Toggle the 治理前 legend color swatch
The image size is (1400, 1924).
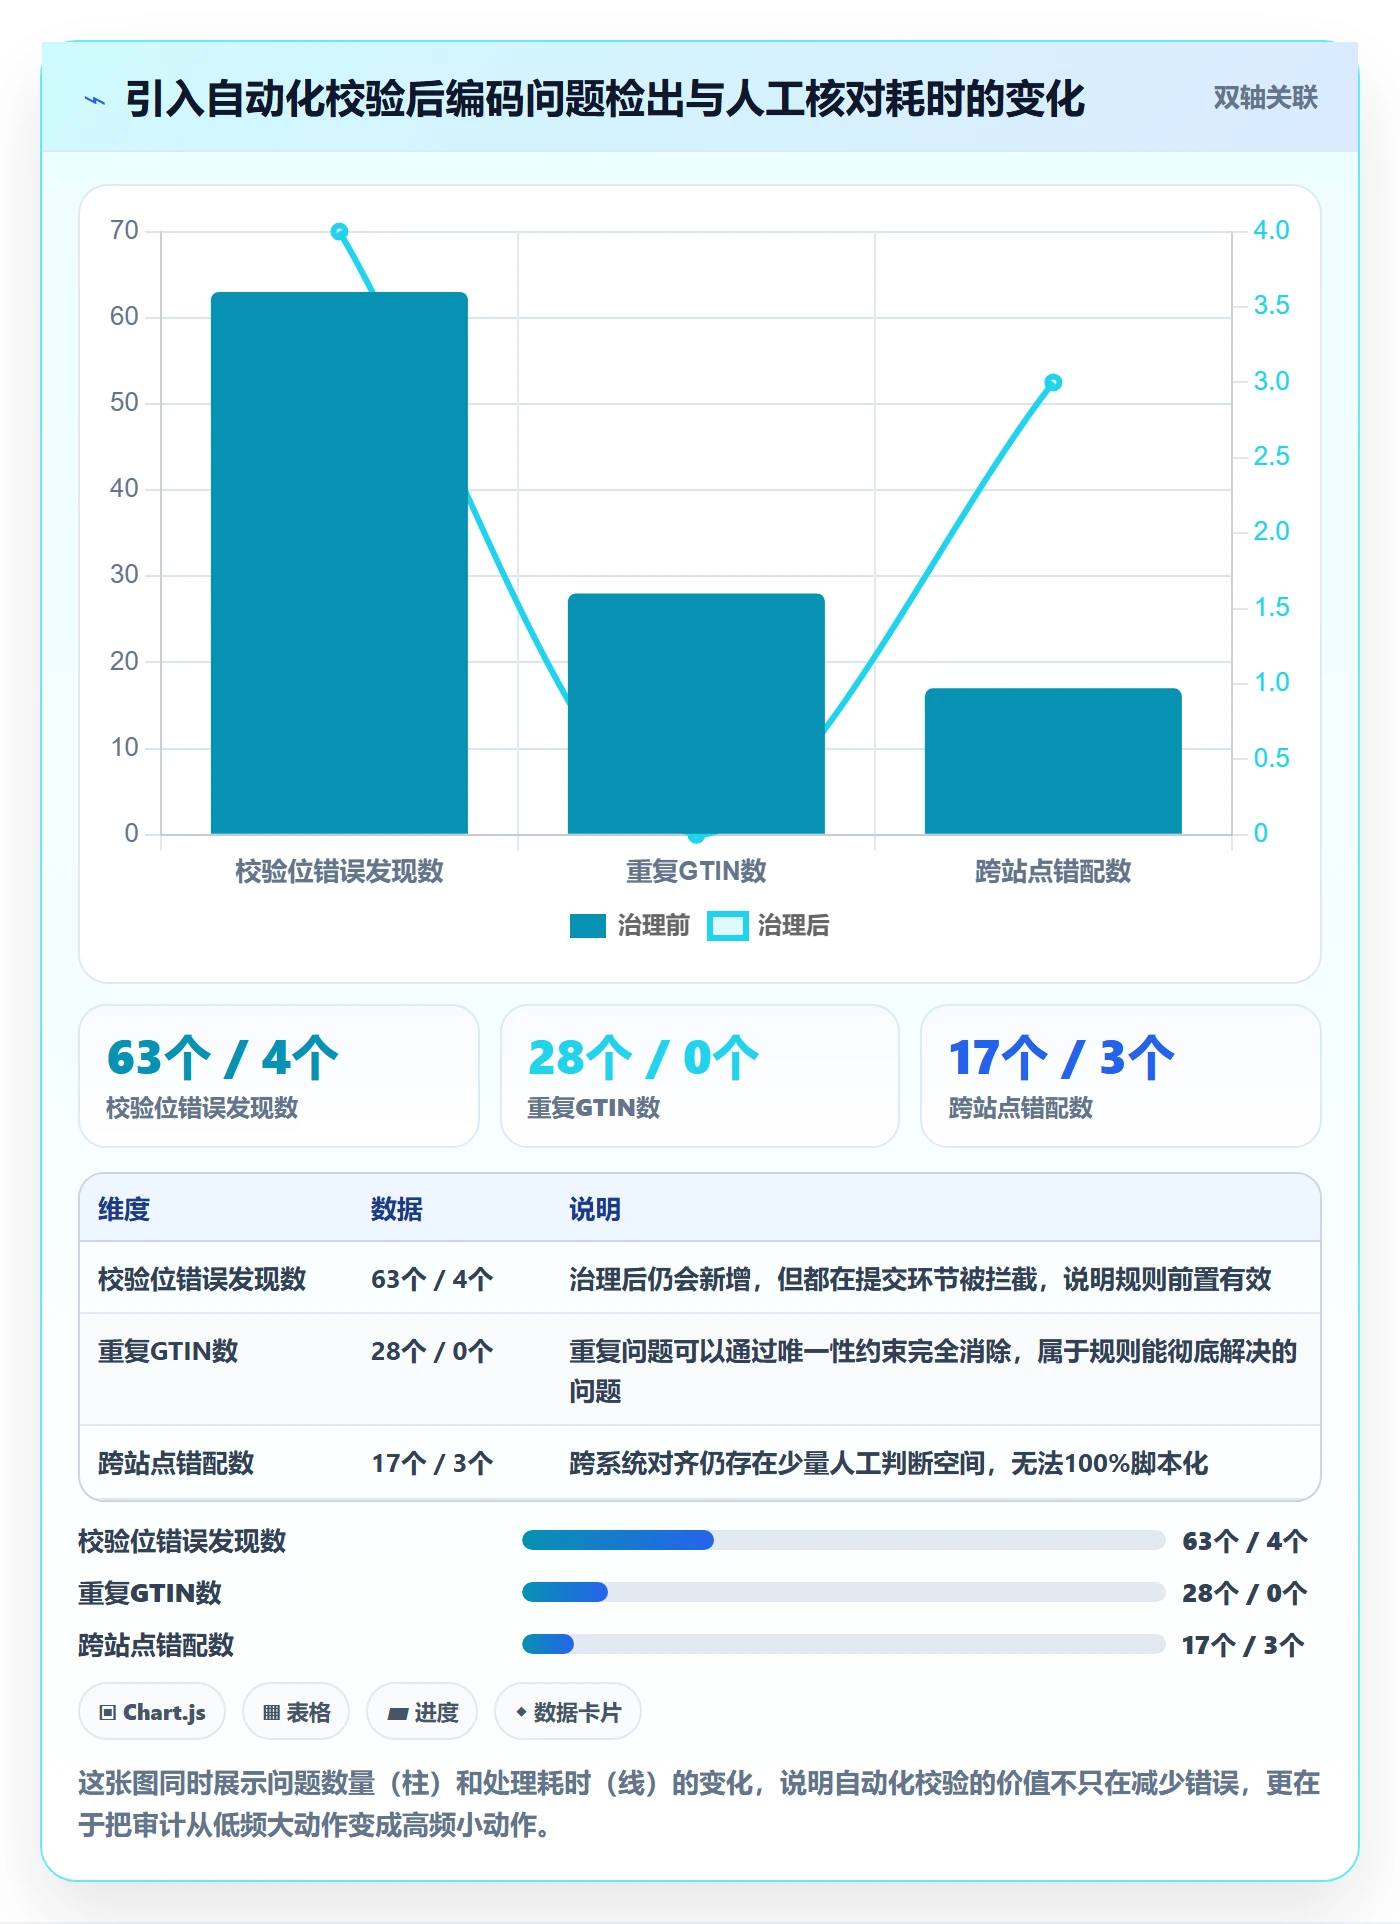coord(588,926)
